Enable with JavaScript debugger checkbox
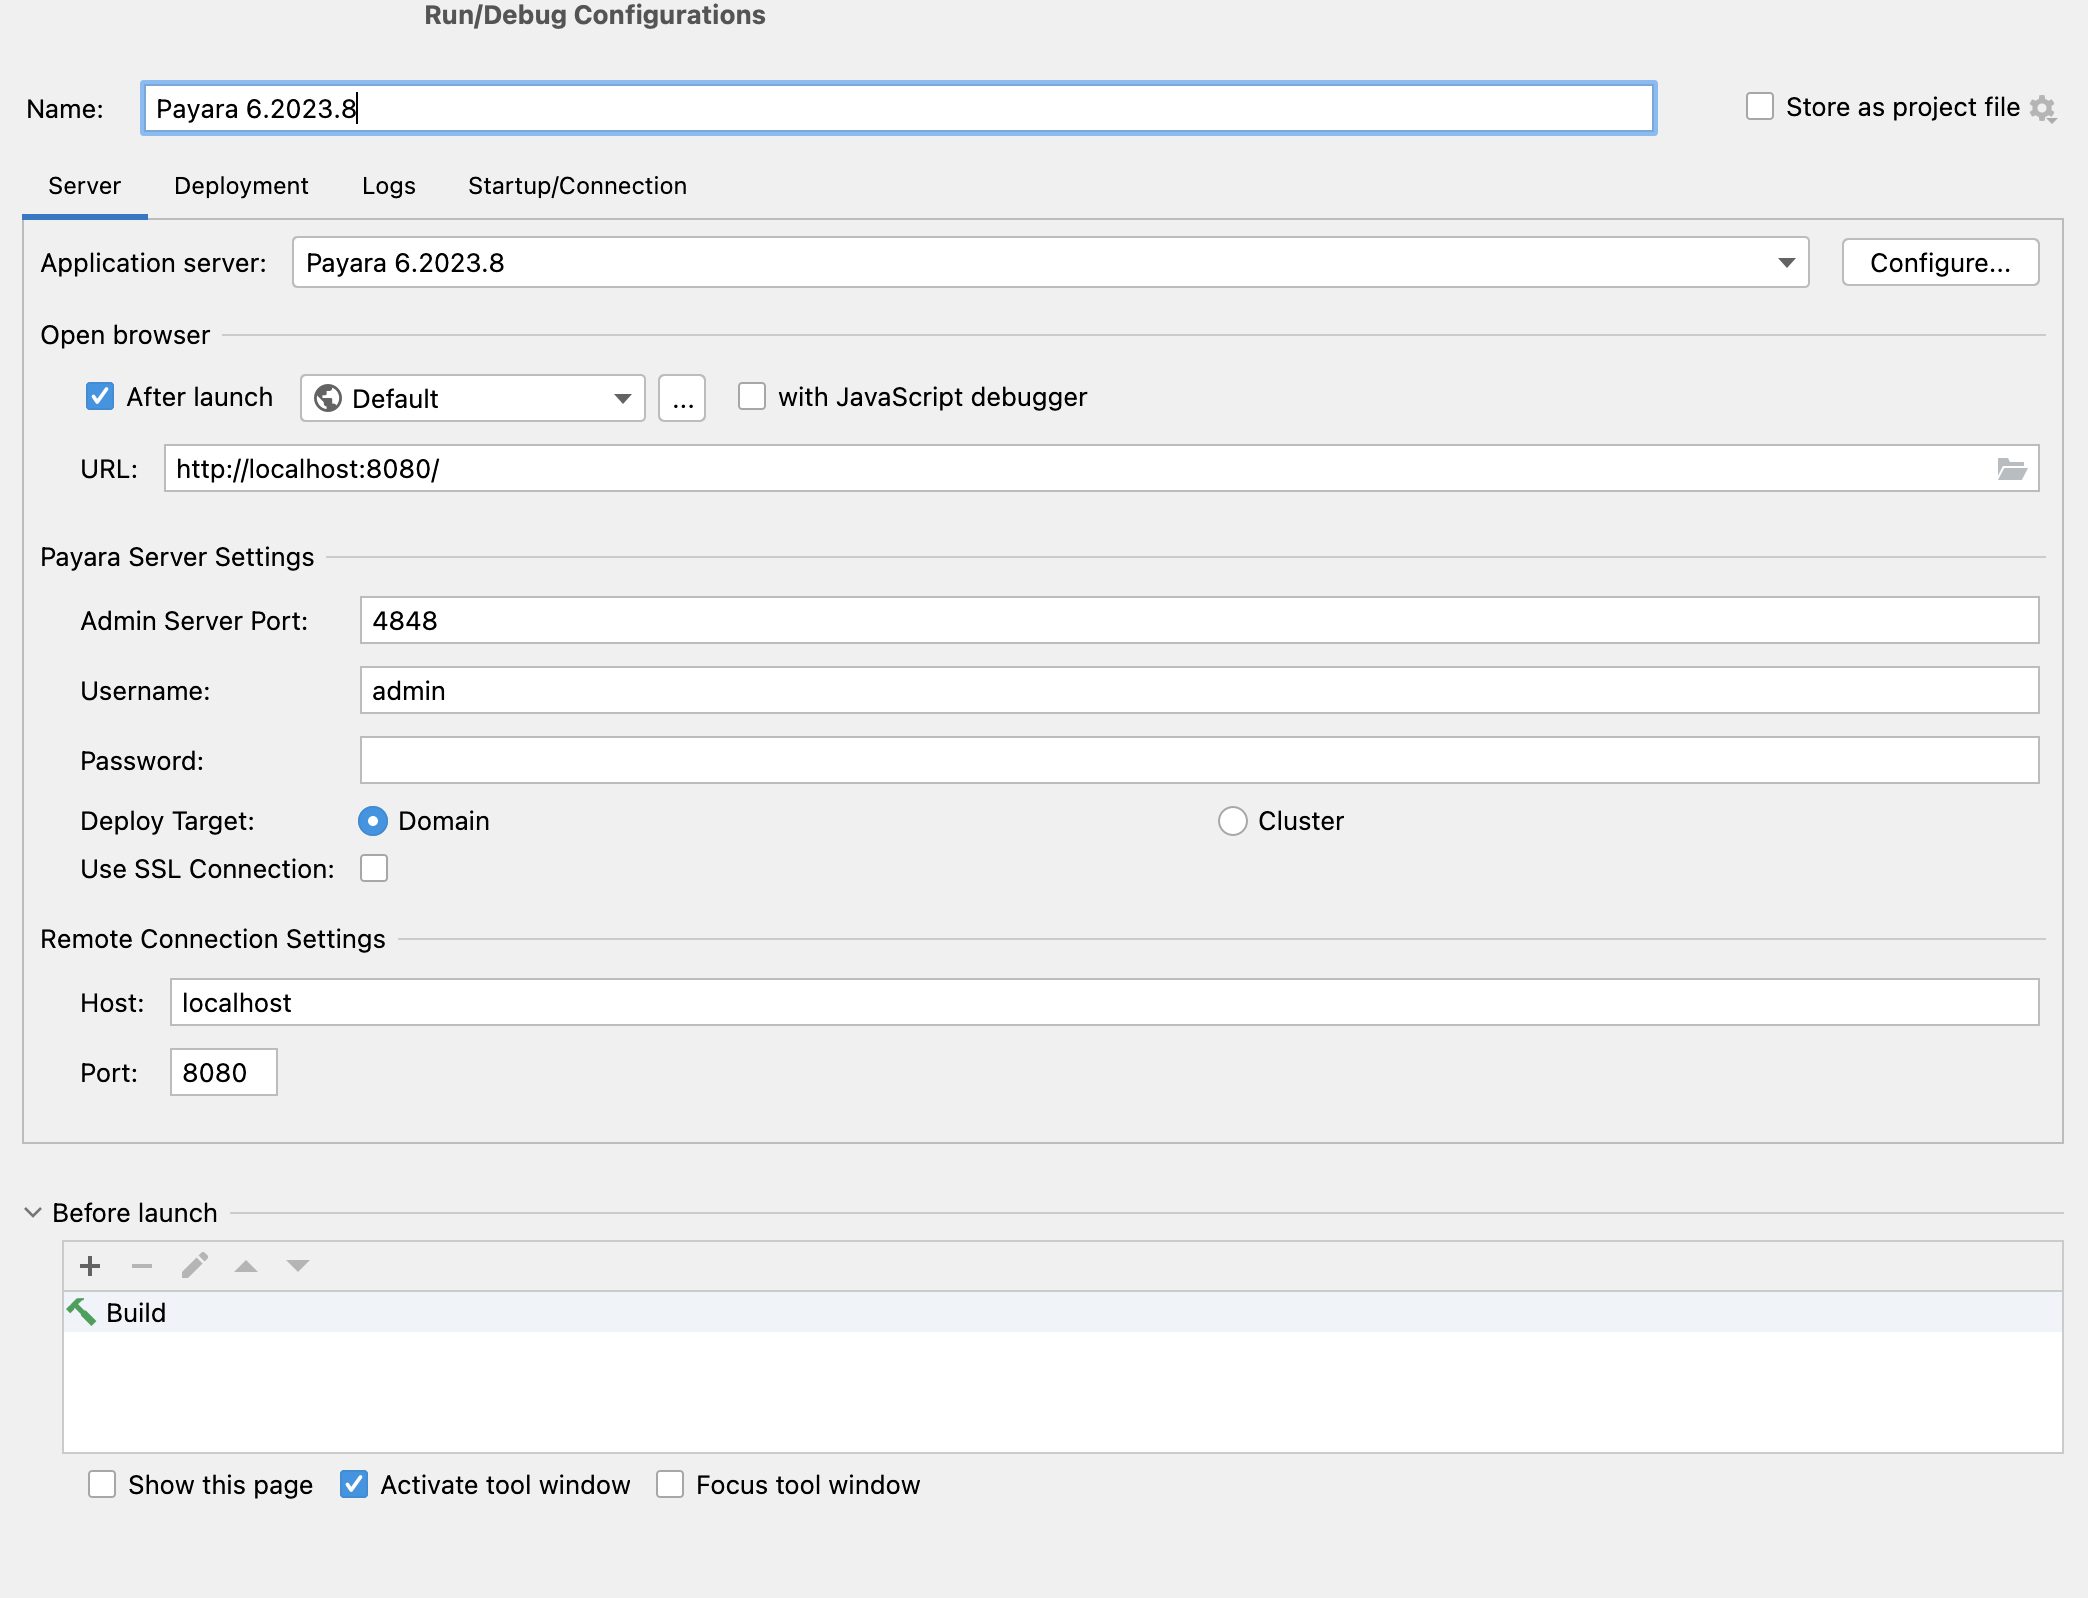 (x=752, y=397)
